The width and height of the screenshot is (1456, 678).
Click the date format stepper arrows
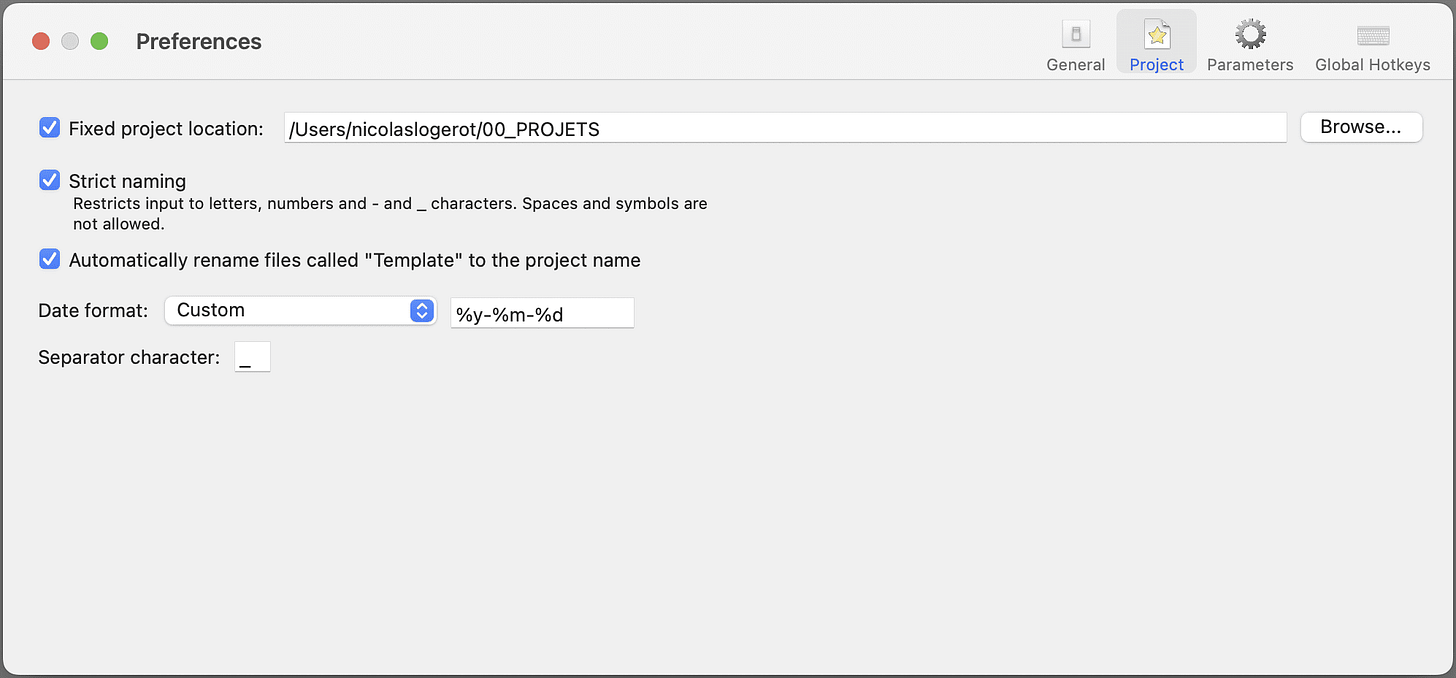(421, 310)
